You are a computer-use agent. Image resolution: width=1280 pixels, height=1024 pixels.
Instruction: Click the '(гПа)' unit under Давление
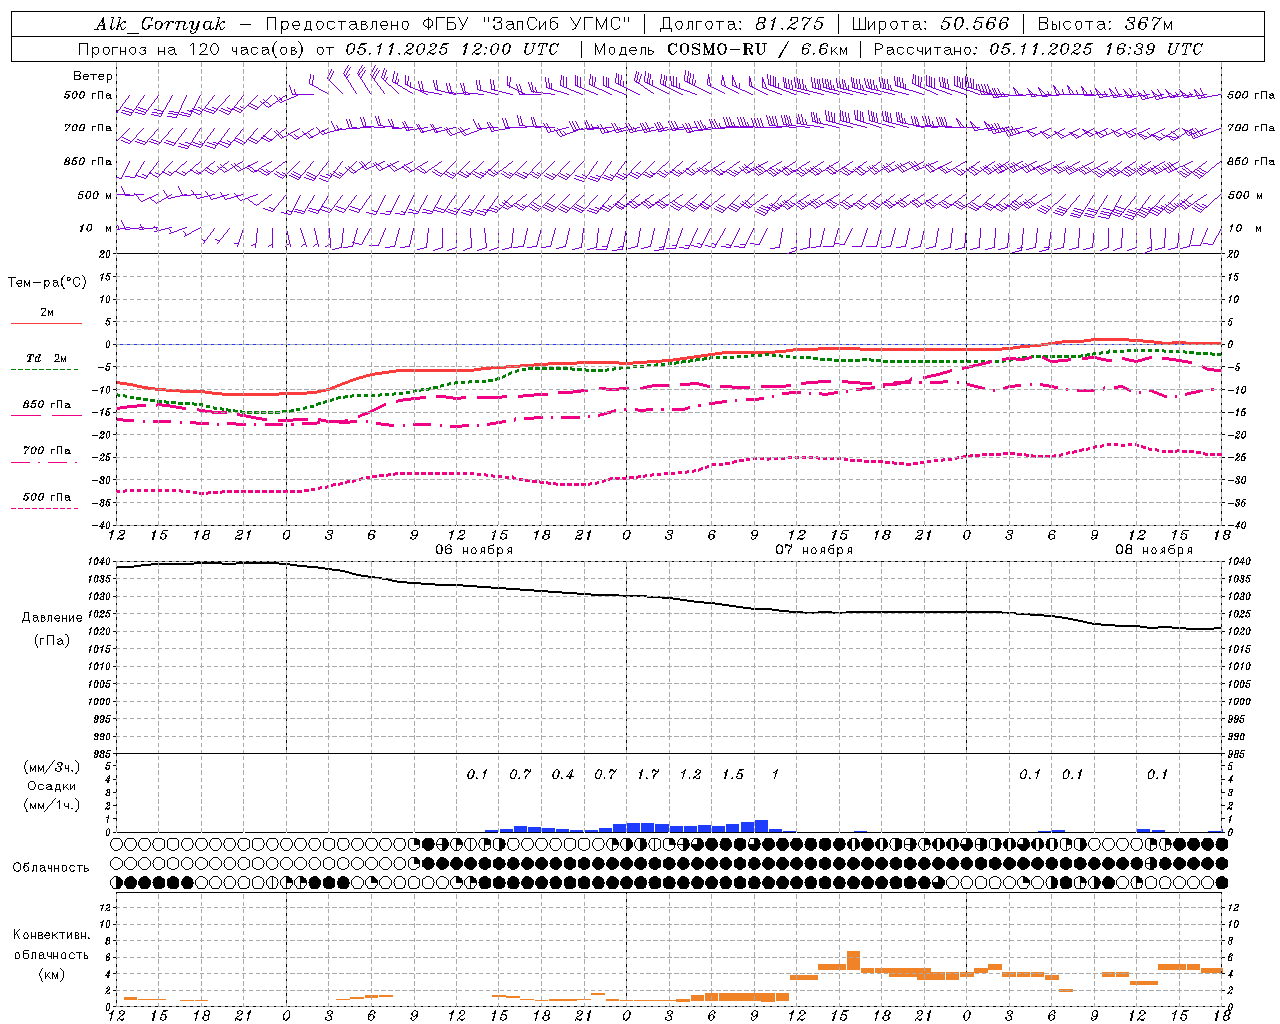click(52, 641)
